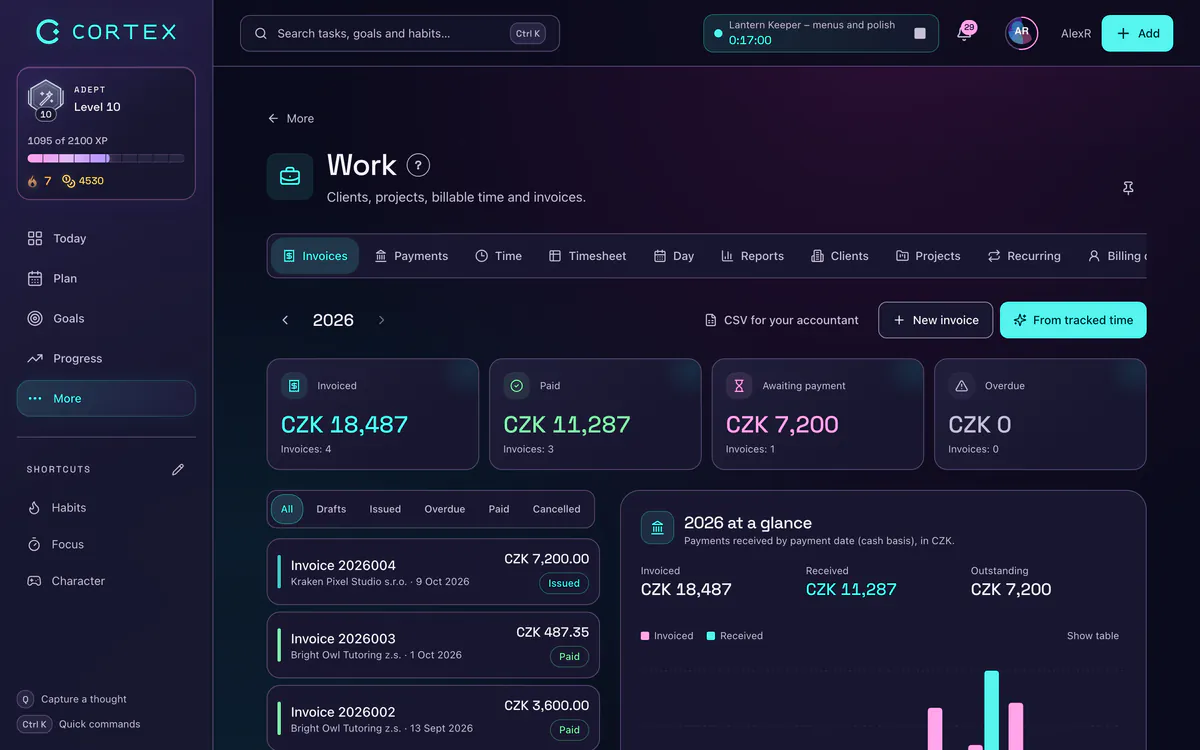Screen dimensions: 1200x750
Task: Click the help question mark beside Work
Action: [x=418, y=165]
